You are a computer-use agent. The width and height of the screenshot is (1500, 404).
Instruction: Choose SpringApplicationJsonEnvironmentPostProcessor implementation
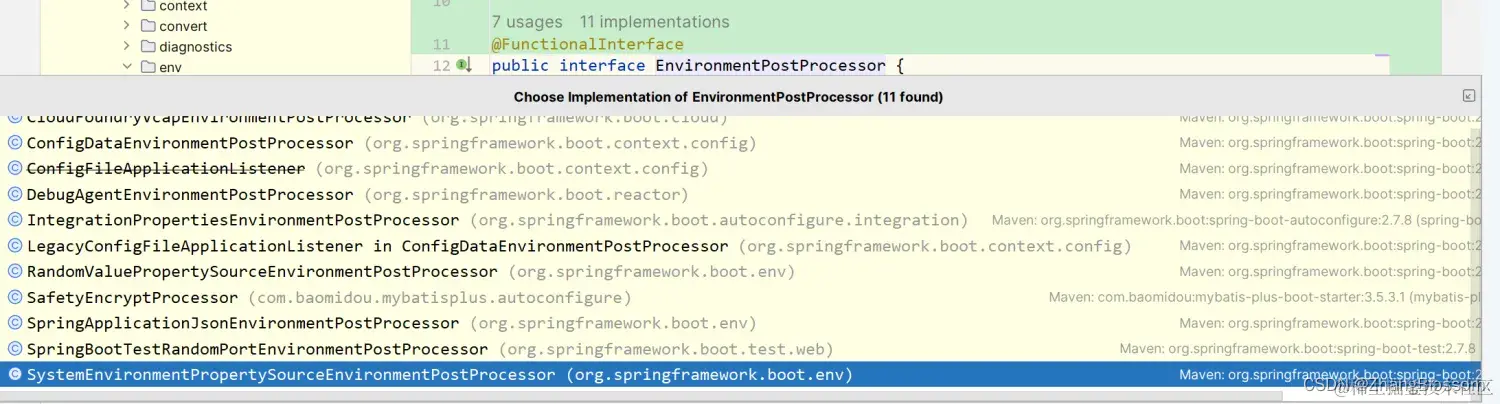[740, 323]
